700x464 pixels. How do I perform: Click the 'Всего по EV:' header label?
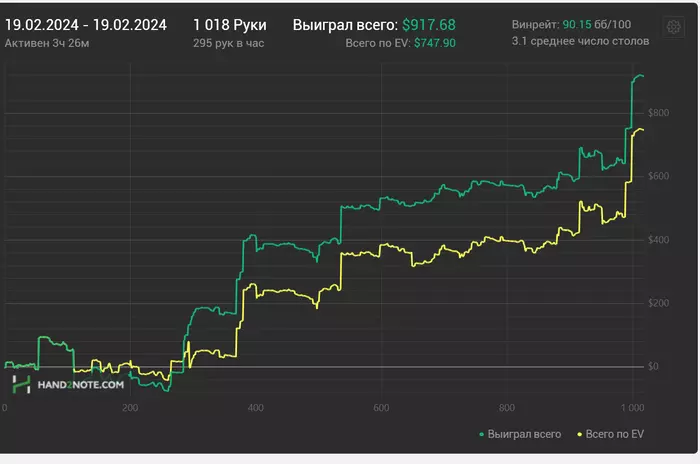(x=378, y=43)
